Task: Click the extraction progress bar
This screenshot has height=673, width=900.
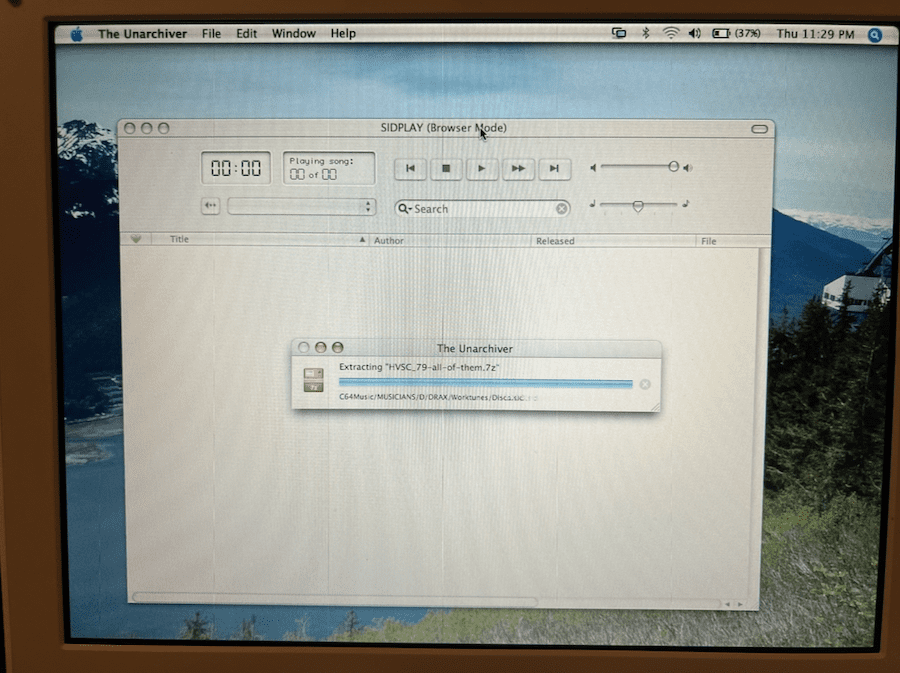Action: tap(486, 383)
